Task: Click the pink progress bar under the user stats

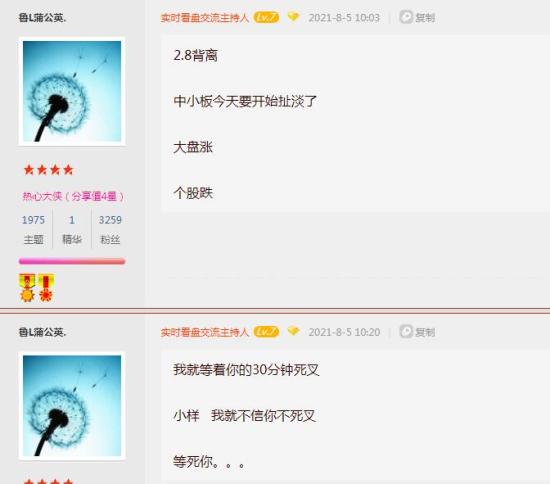Action: point(72,261)
